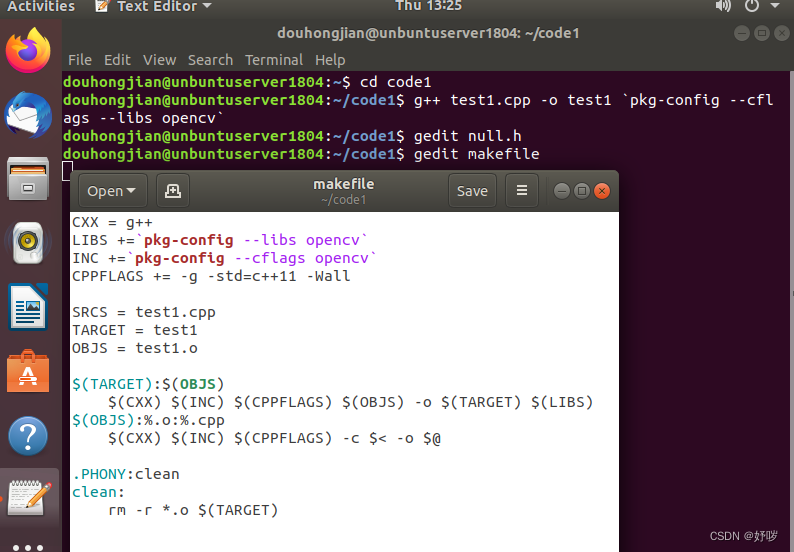Click the 'gedit makefile' terminal command
Viewport: 794px width, 552px height.
(477, 154)
